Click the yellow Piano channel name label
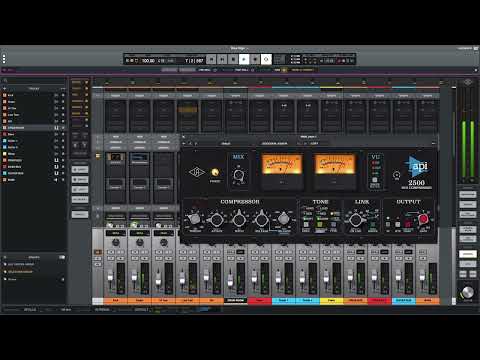The width and height of the screenshot is (480, 360). point(331,301)
